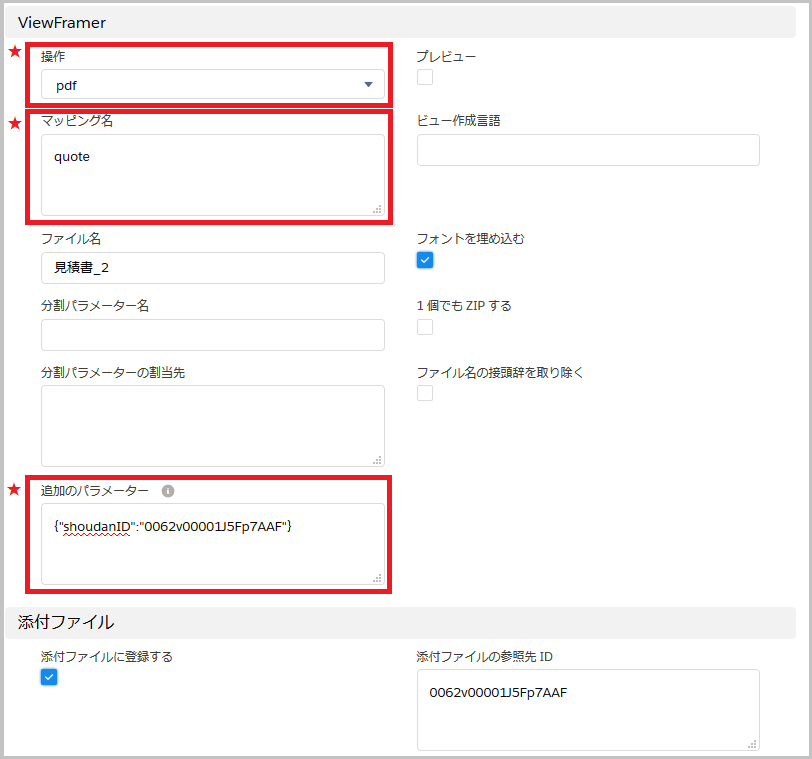812x759 pixels.
Task: Click the 分割パラメーターの割当先 text area
Action: click(x=212, y=425)
